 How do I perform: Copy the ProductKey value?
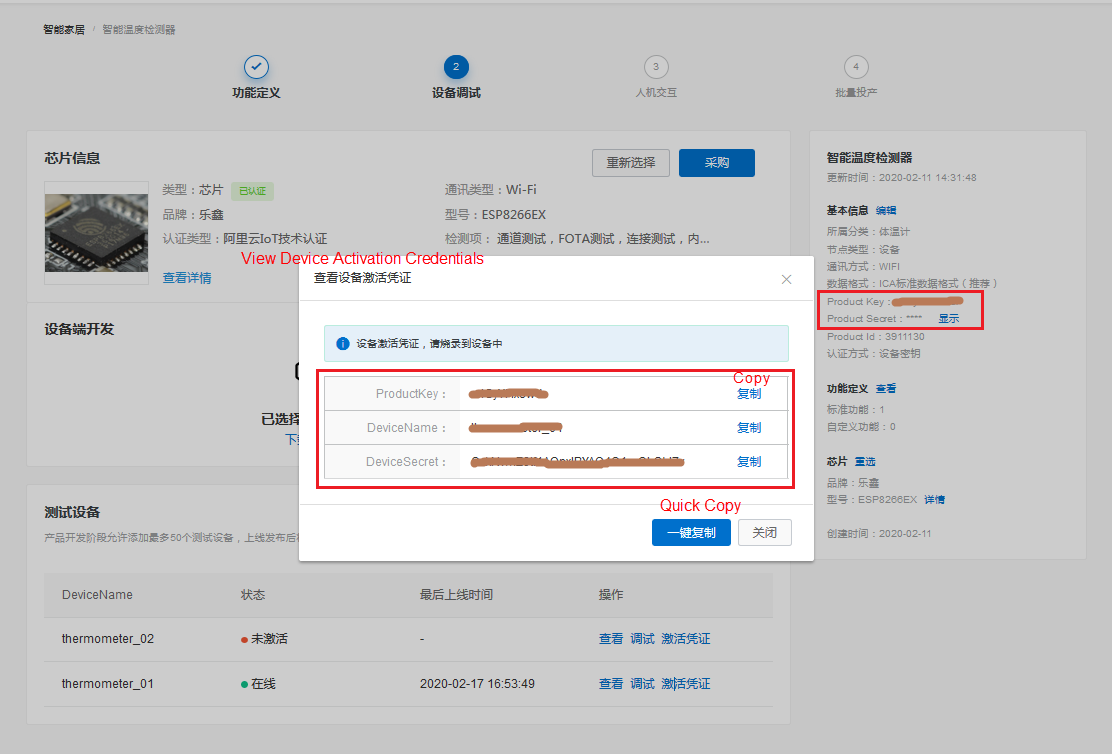pos(749,394)
